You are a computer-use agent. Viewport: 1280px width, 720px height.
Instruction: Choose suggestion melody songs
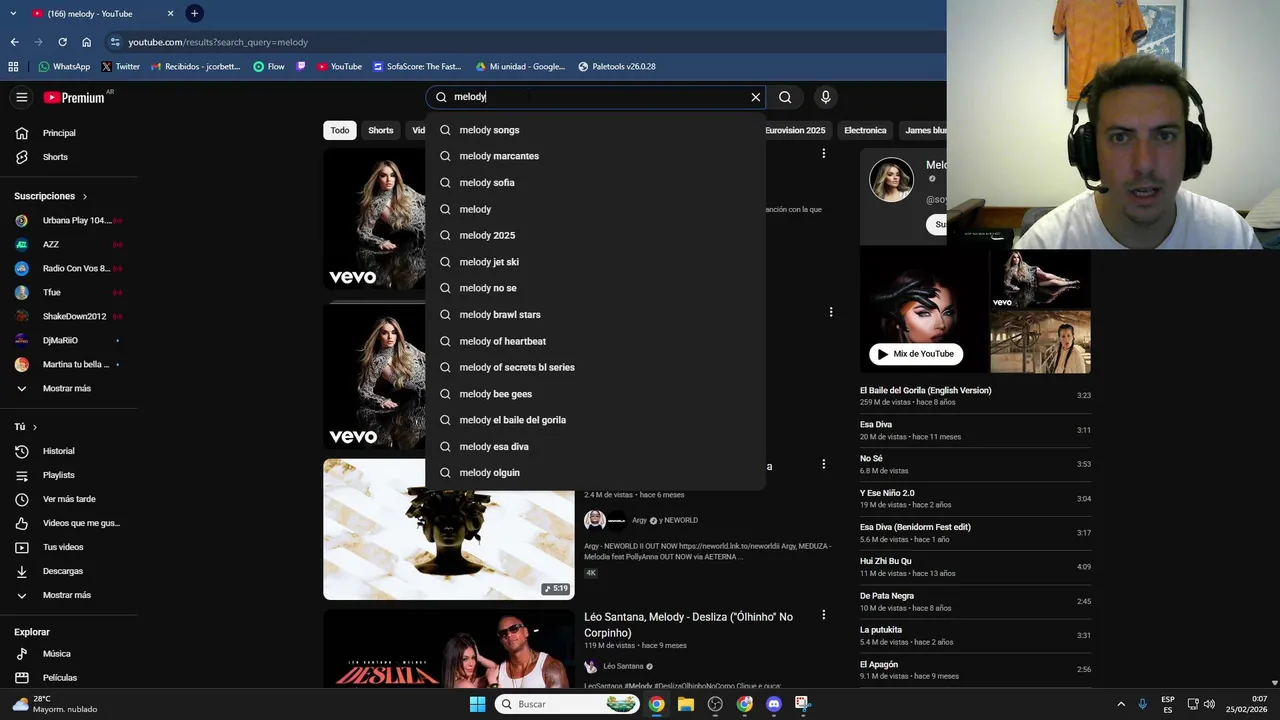(595, 130)
